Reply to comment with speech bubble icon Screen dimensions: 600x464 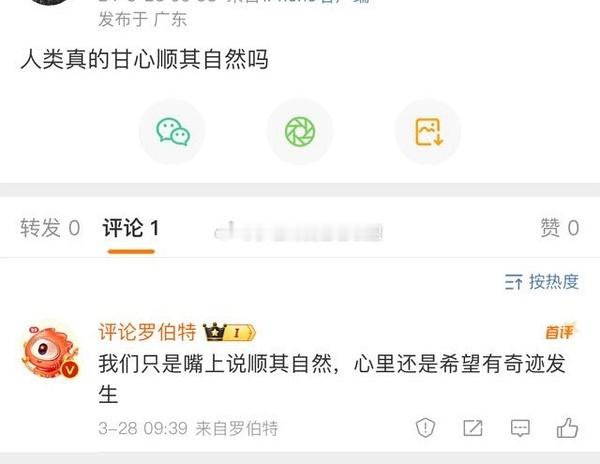[520, 428]
